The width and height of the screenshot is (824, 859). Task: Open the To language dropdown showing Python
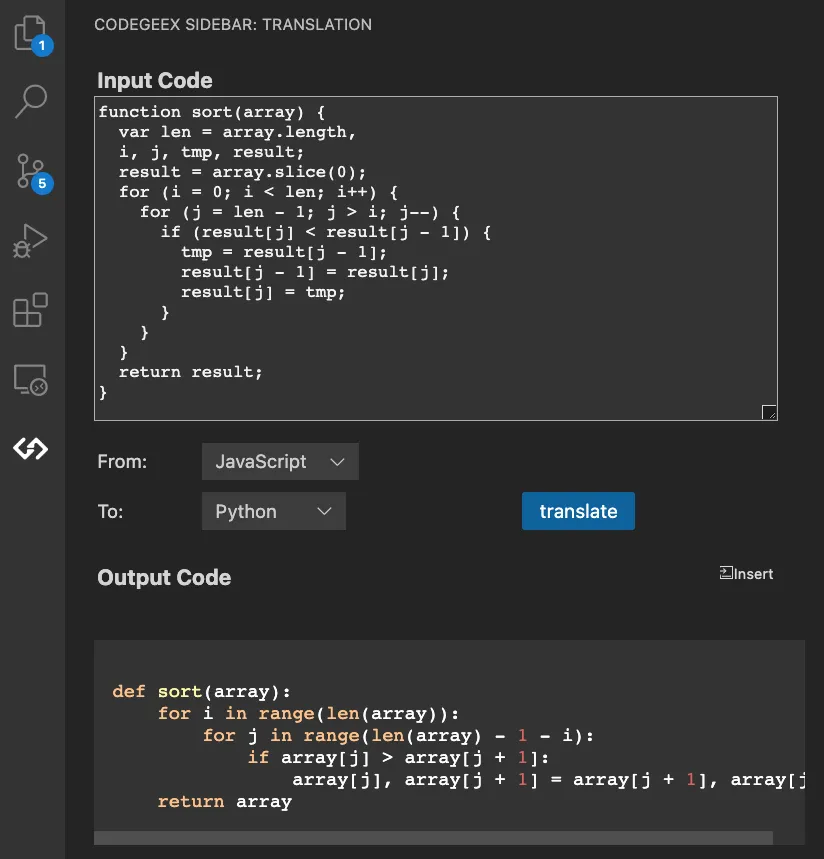(273, 511)
